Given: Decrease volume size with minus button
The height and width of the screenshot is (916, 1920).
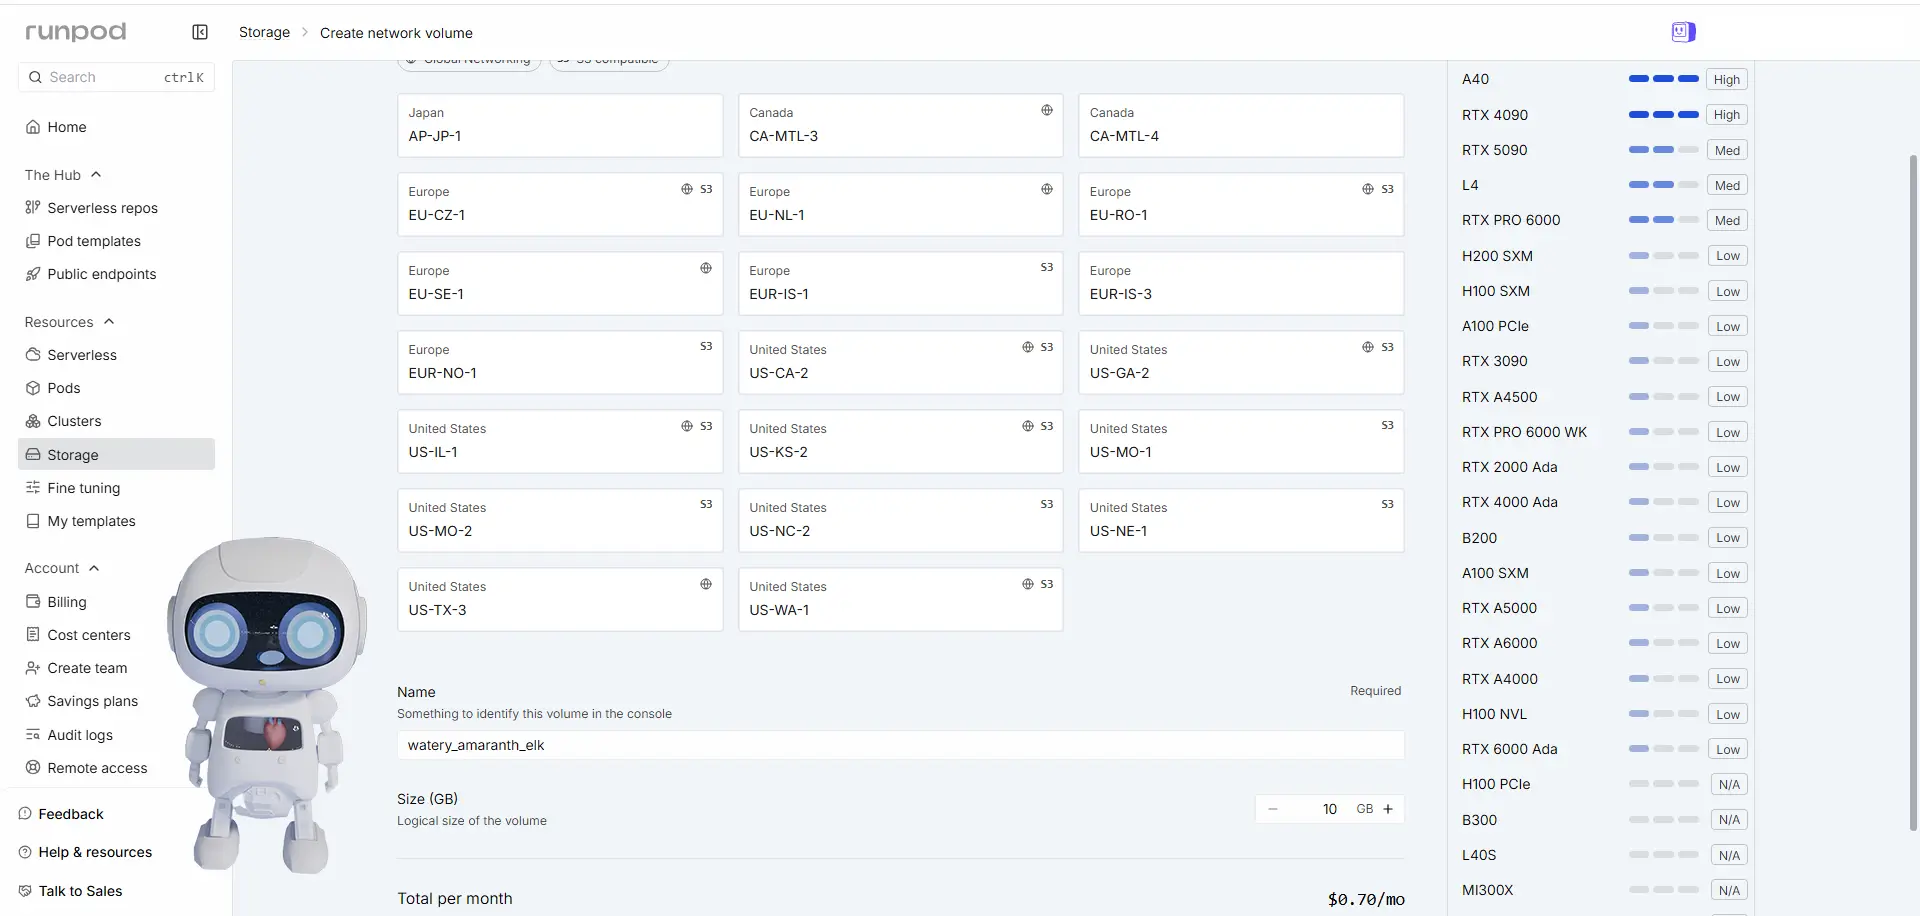Looking at the screenshot, I should pyautogui.click(x=1272, y=809).
